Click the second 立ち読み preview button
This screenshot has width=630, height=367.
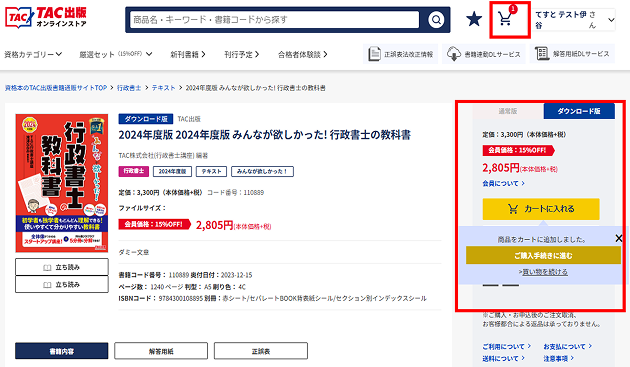[x=62, y=284]
